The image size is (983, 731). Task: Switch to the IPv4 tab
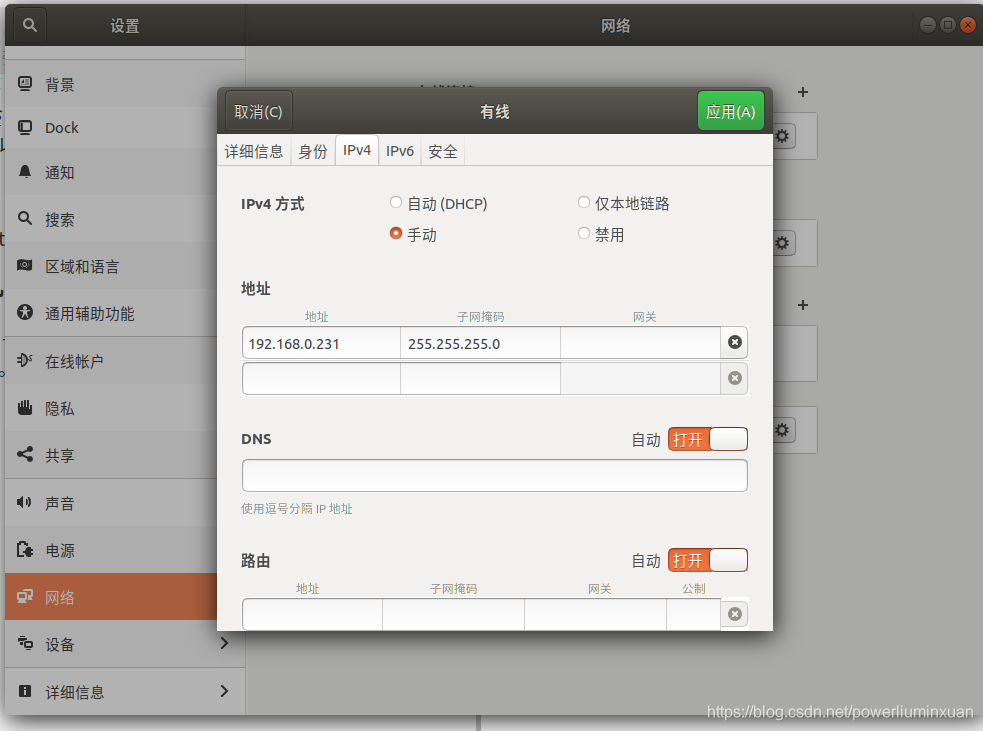357,150
